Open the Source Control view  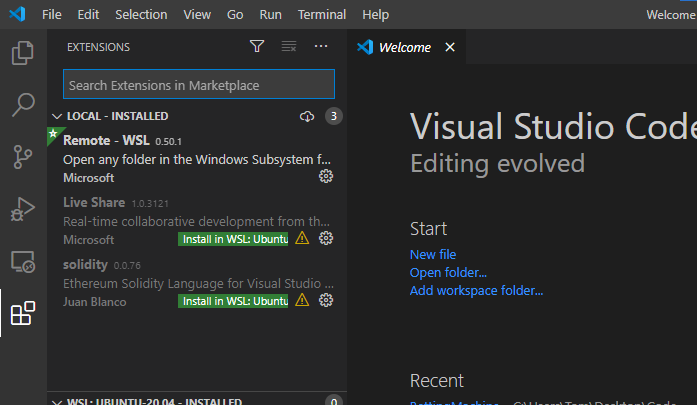[x=23, y=157]
